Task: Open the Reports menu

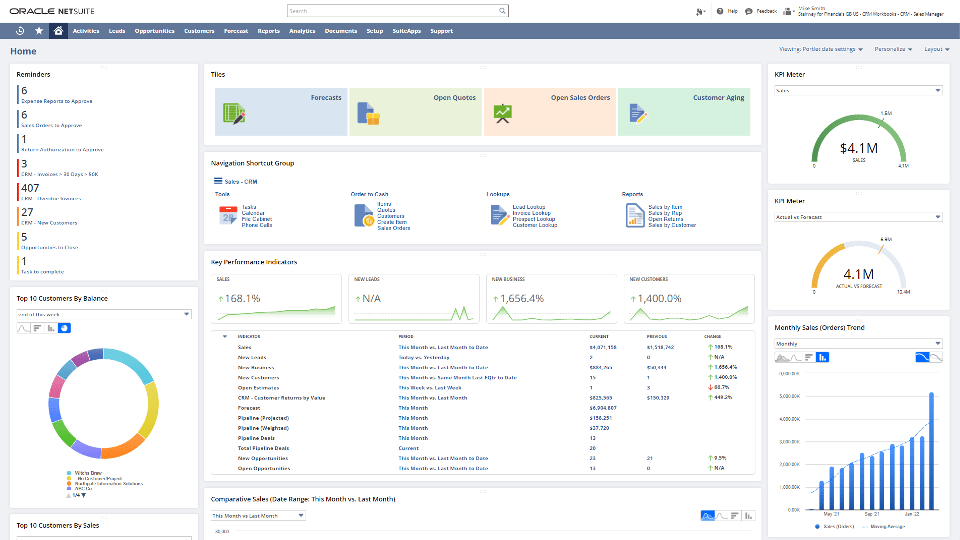Action: (268, 31)
